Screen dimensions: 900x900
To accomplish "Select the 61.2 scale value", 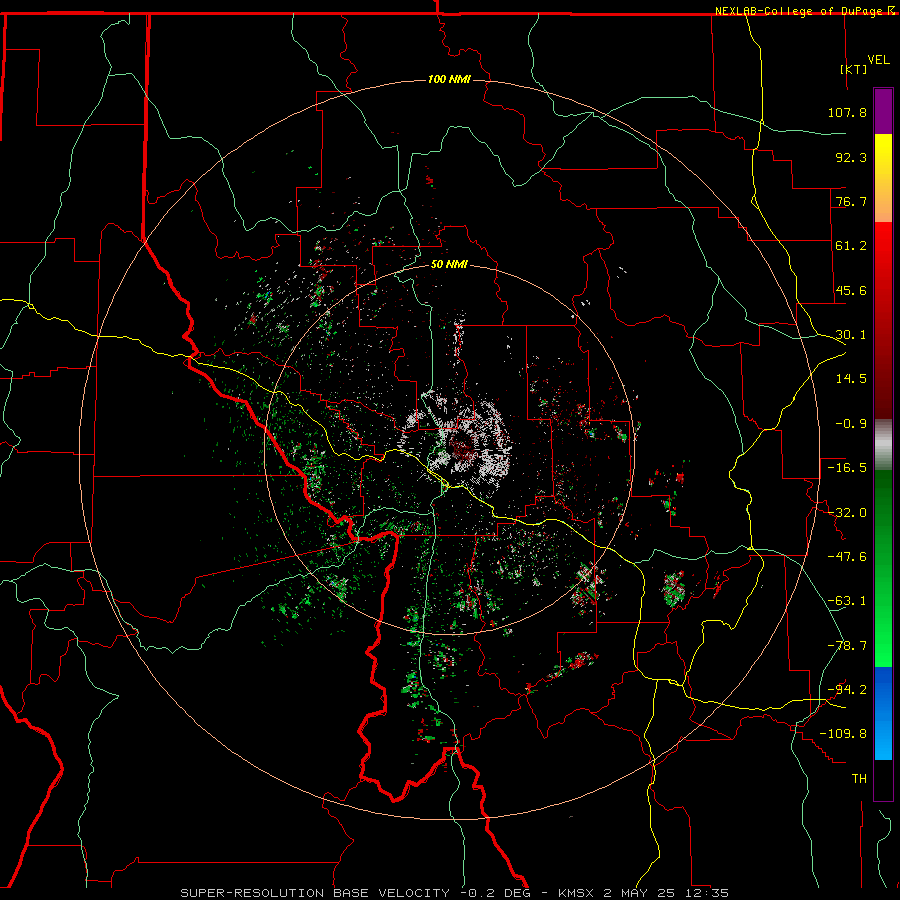I will coord(851,246).
